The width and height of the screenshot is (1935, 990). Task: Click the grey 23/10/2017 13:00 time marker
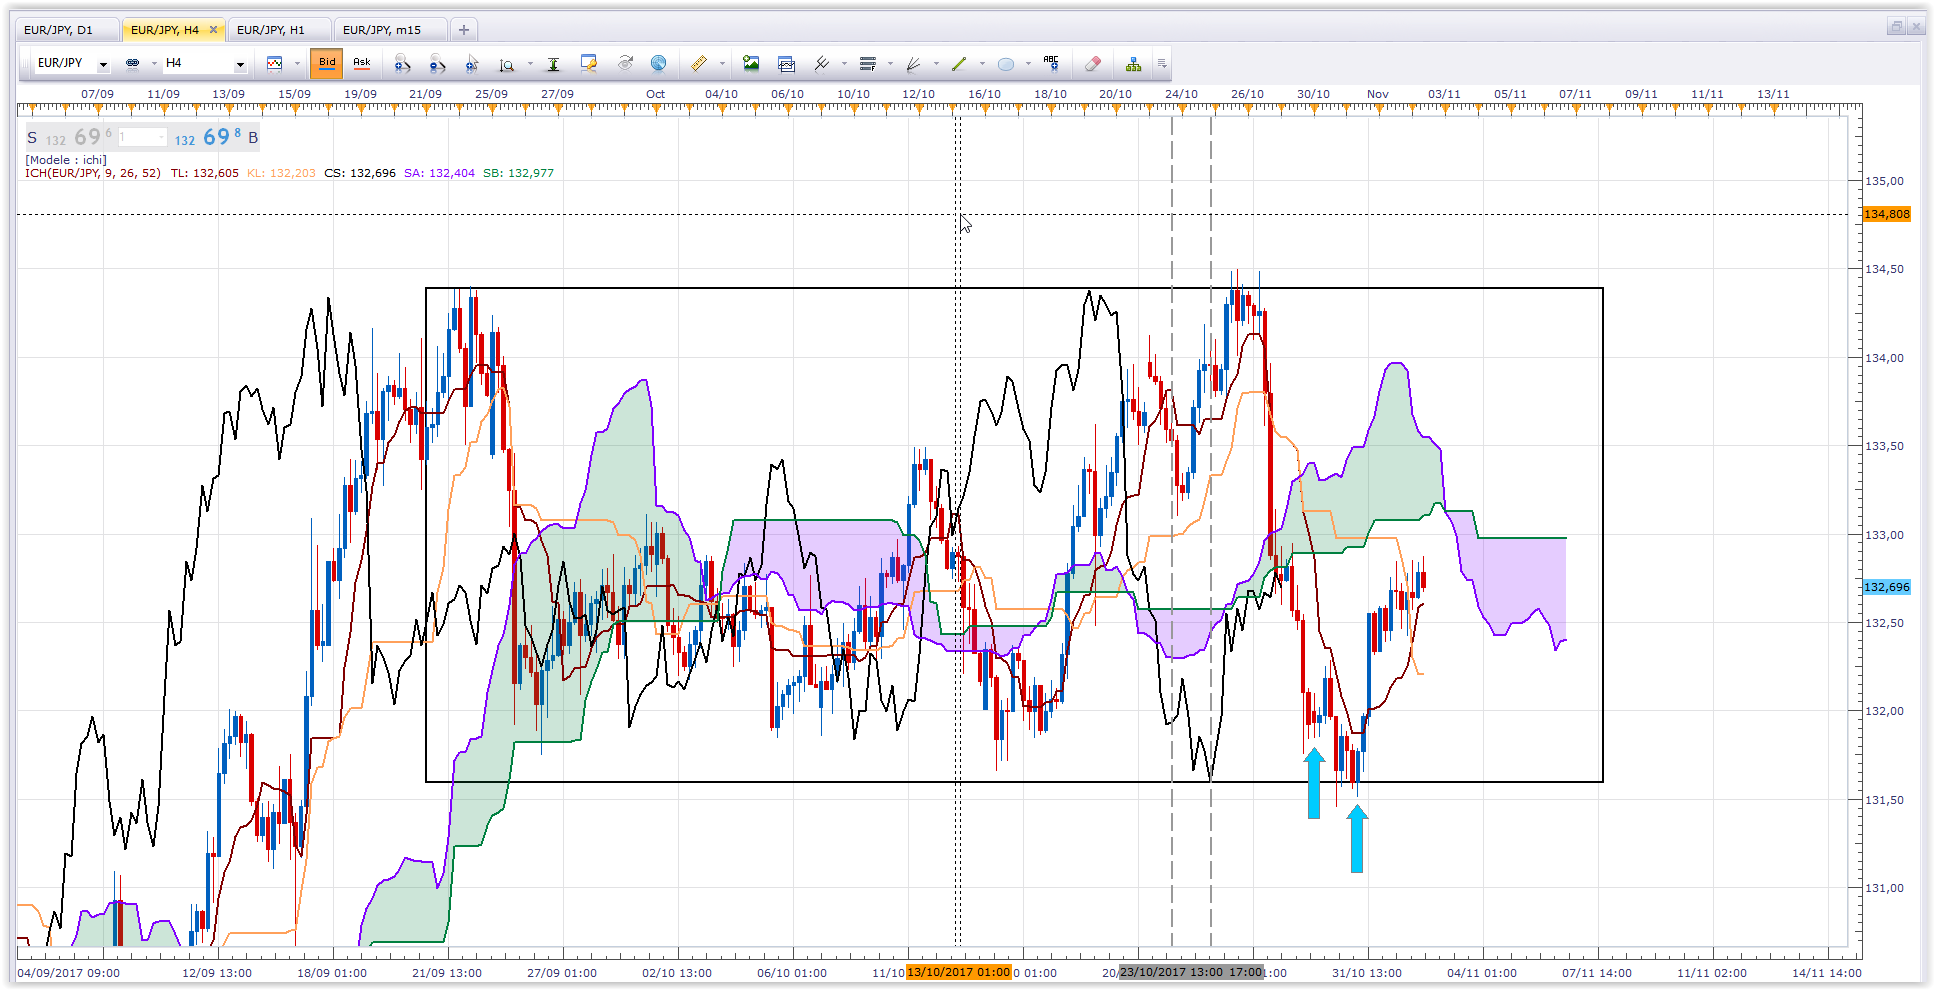[x=1171, y=972]
